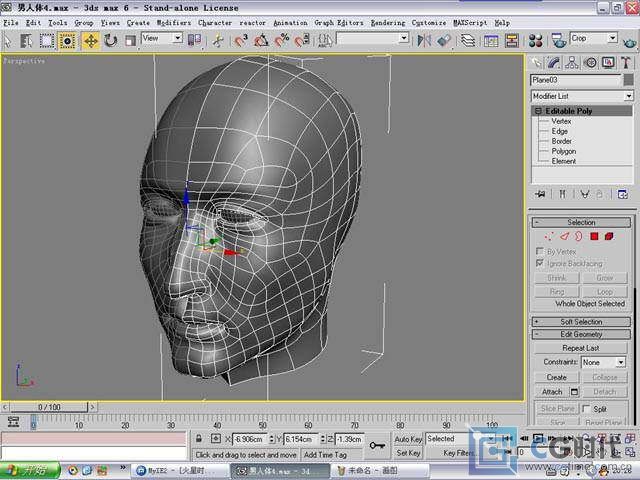Toggle the Angle Snap icon

pyautogui.click(x=261, y=40)
